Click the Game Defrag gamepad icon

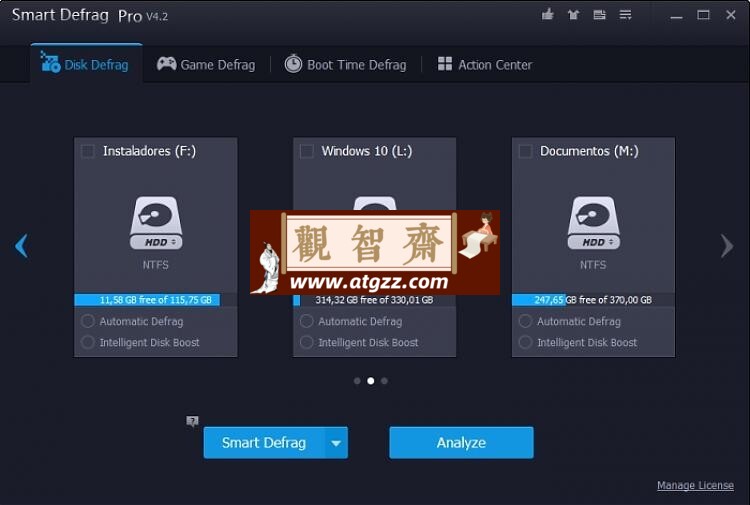pos(166,64)
